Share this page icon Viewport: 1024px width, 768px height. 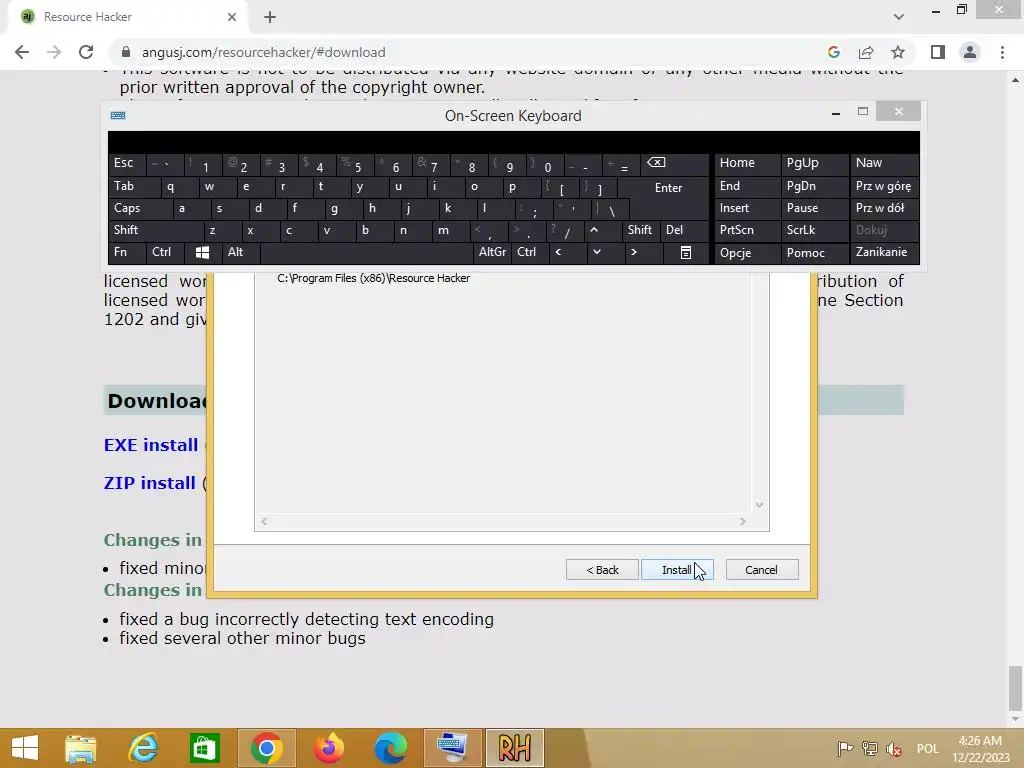pos(866,52)
